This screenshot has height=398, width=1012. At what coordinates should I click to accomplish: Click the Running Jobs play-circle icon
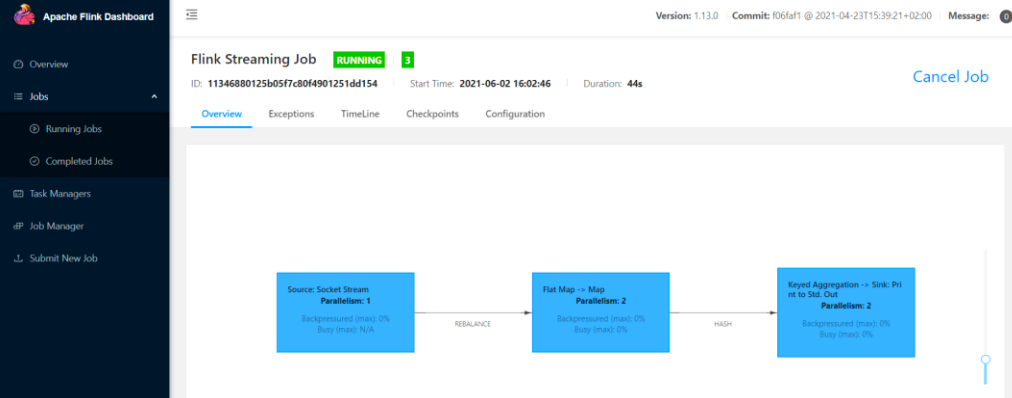pyautogui.click(x=35, y=129)
